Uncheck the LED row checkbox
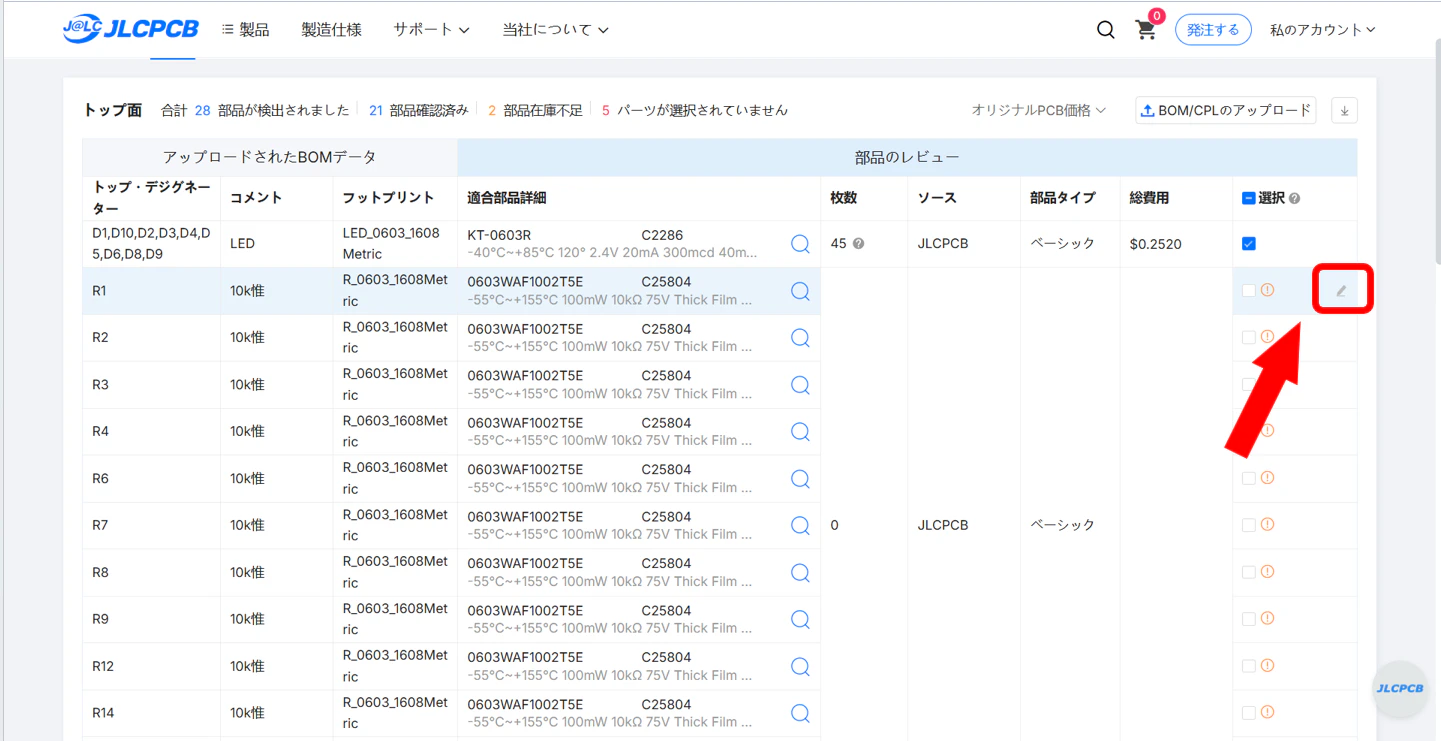1441x741 pixels. point(1248,244)
